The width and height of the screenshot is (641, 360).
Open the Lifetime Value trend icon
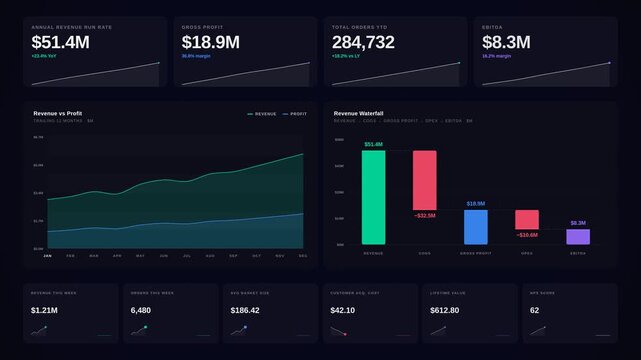pyautogui.click(x=438, y=331)
